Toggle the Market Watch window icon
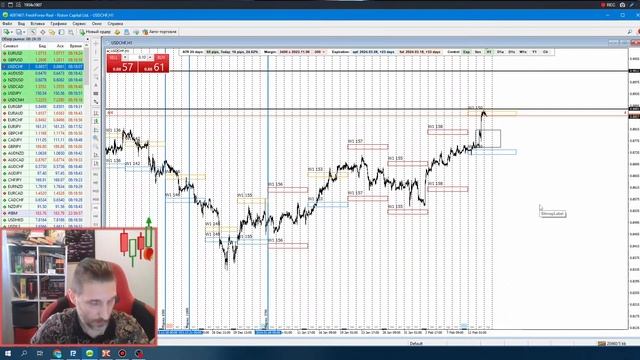Screen dimensions: 640x360 click(x=33, y=32)
